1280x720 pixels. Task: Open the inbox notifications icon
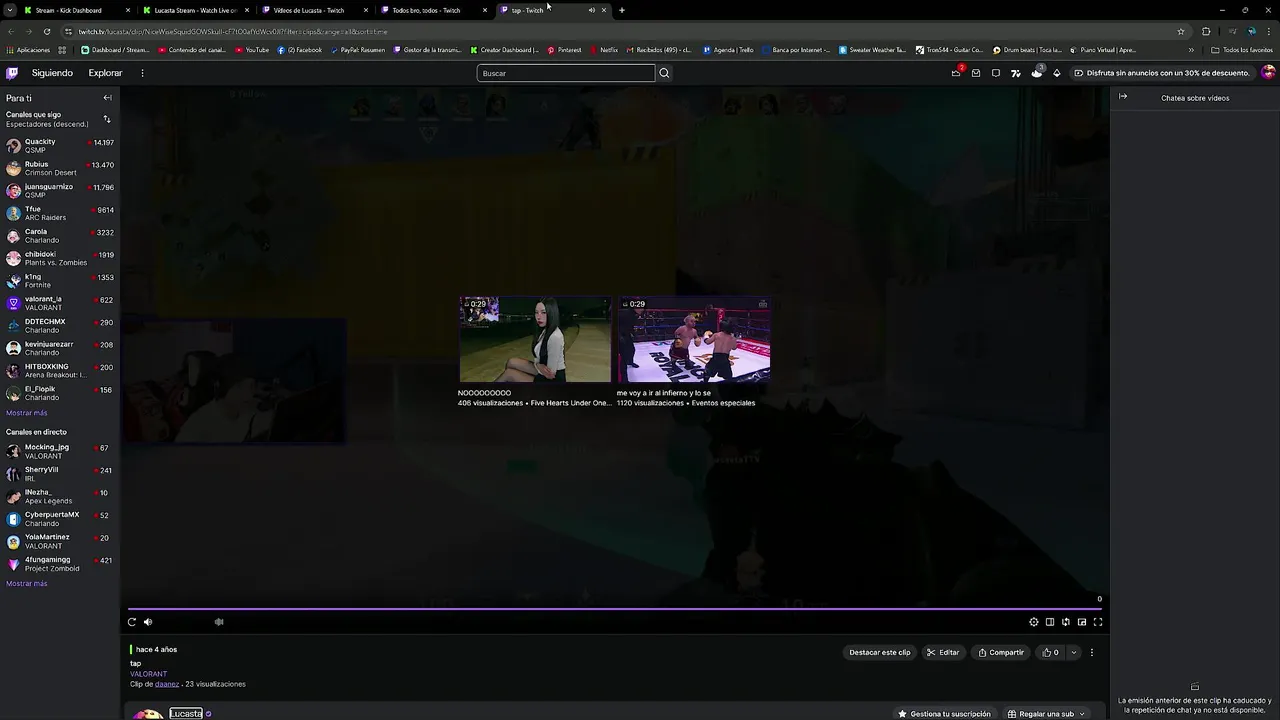976,73
